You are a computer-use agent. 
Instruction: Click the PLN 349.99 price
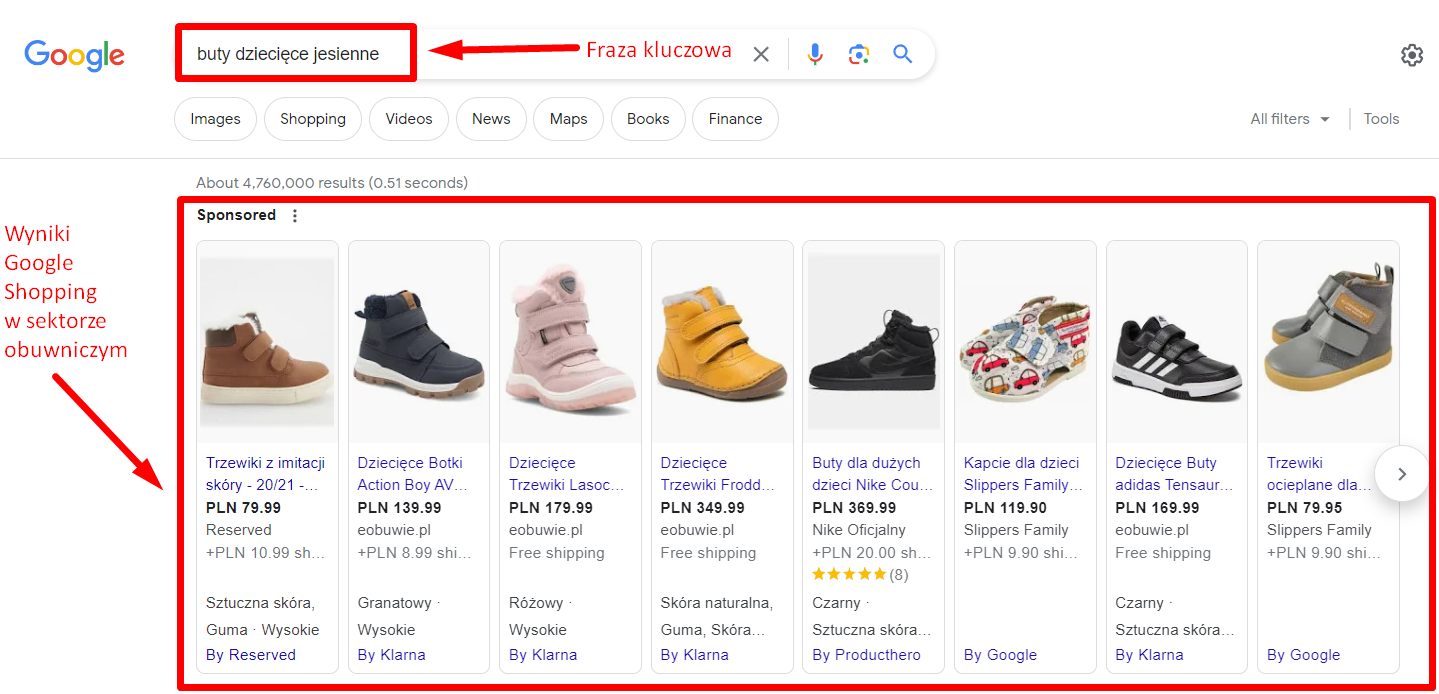coord(702,508)
